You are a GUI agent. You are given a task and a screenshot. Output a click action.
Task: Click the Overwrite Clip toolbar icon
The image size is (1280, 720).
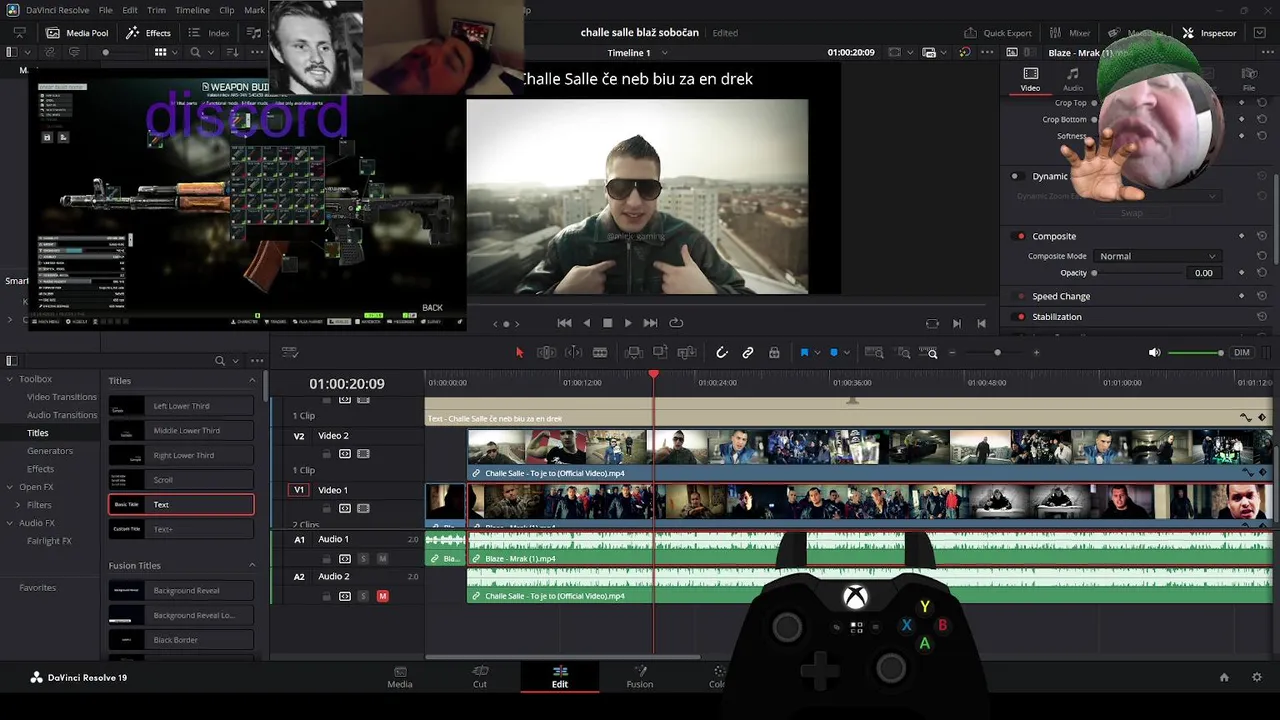pos(660,352)
